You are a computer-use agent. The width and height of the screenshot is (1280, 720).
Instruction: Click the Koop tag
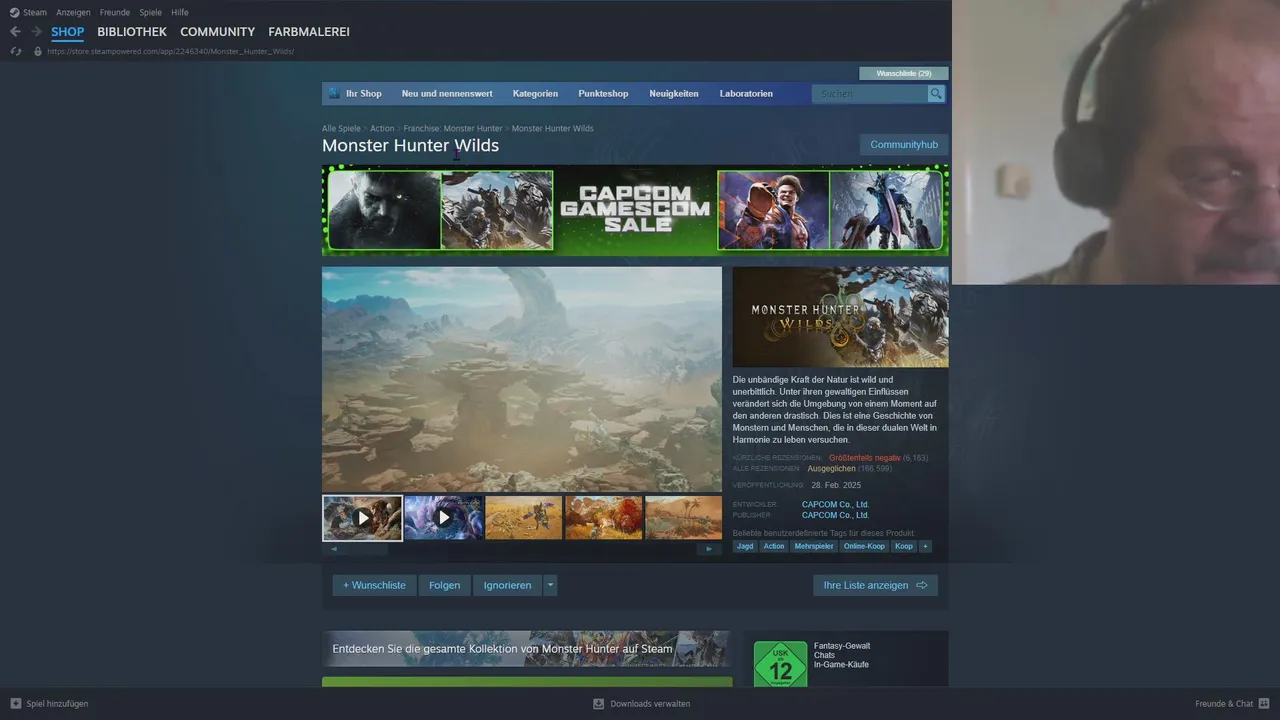tap(904, 546)
